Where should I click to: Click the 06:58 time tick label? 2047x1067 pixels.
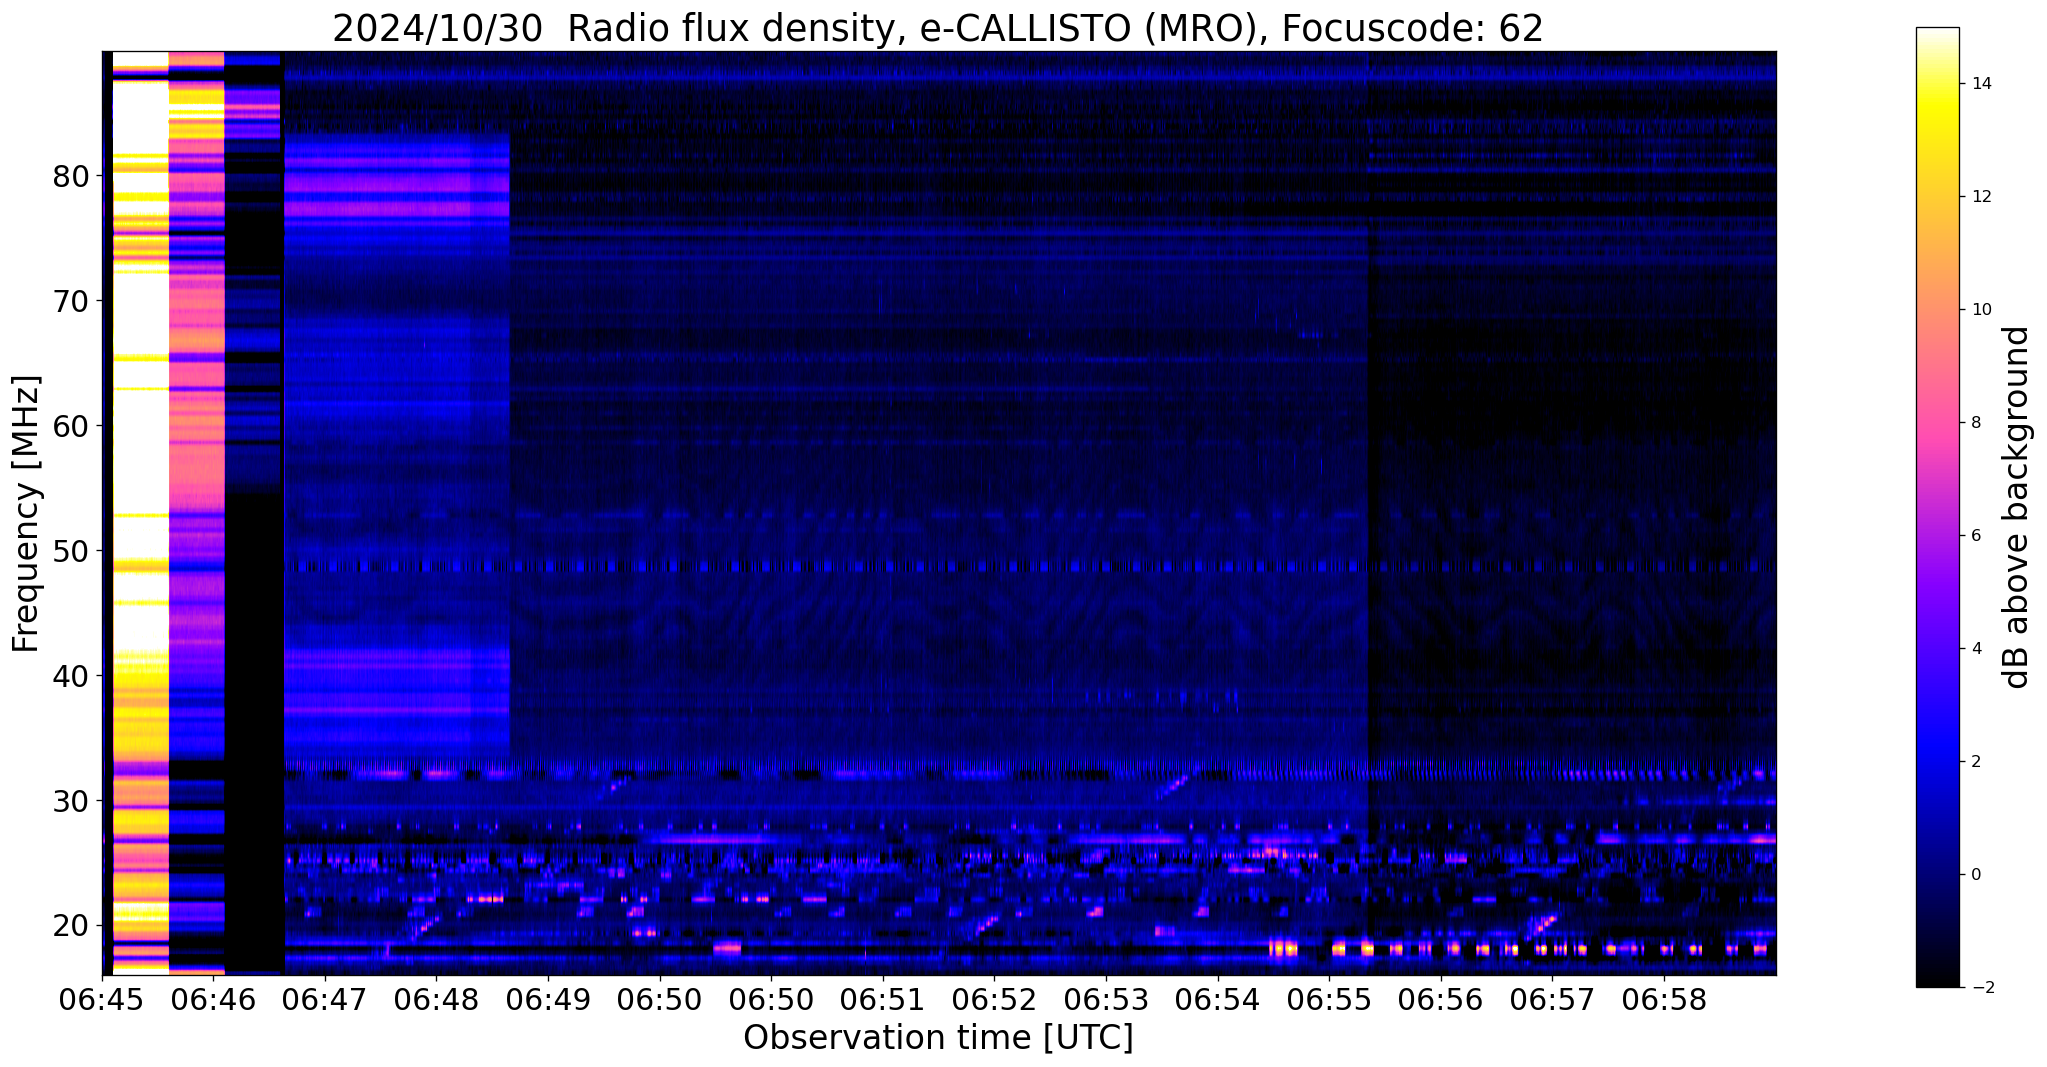point(1664,1000)
